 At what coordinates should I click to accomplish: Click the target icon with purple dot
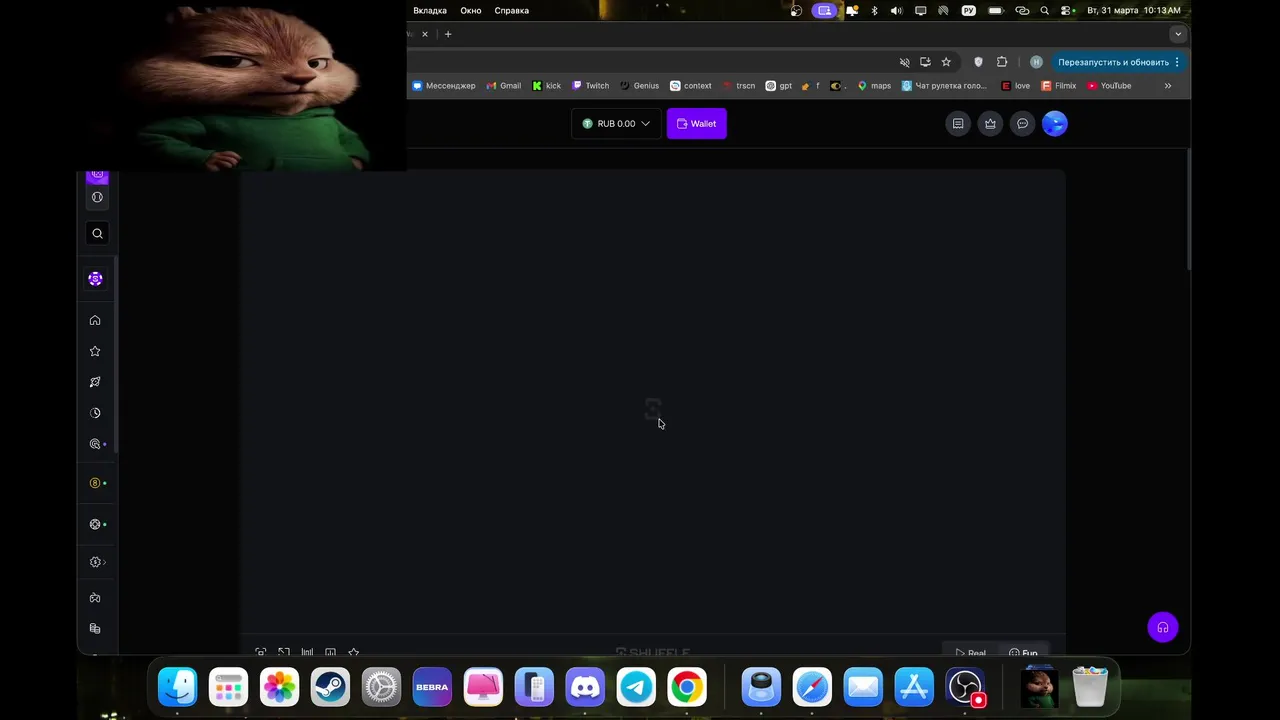point(97,444)
